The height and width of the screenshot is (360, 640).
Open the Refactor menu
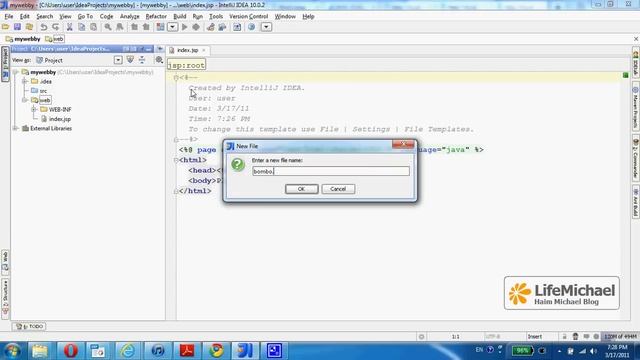pyautogui.click(x=156, y=16)
